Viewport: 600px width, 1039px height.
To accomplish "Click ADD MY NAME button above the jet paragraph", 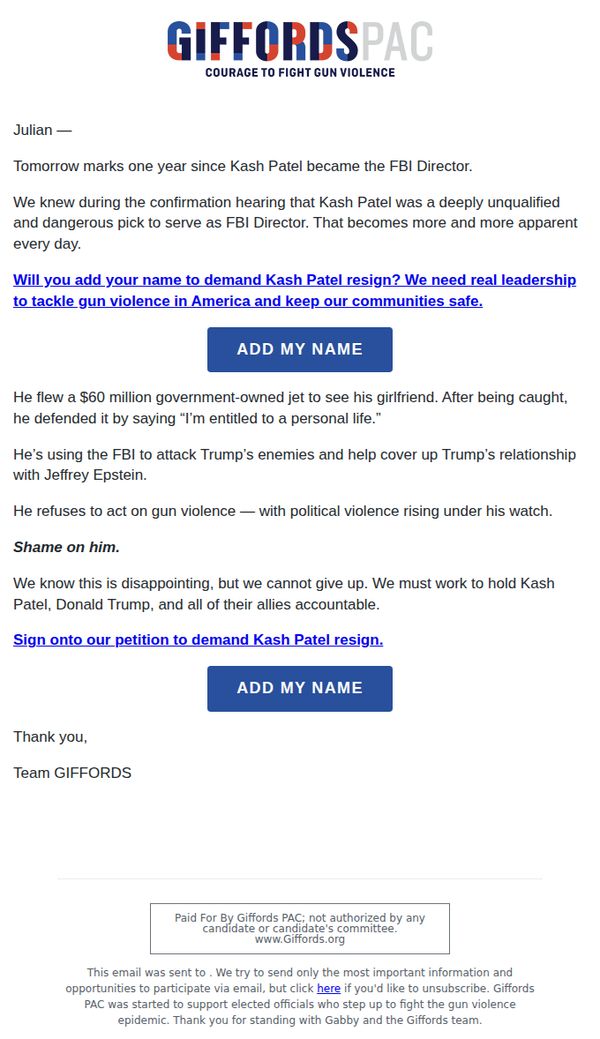I will [x=300, y=349].
